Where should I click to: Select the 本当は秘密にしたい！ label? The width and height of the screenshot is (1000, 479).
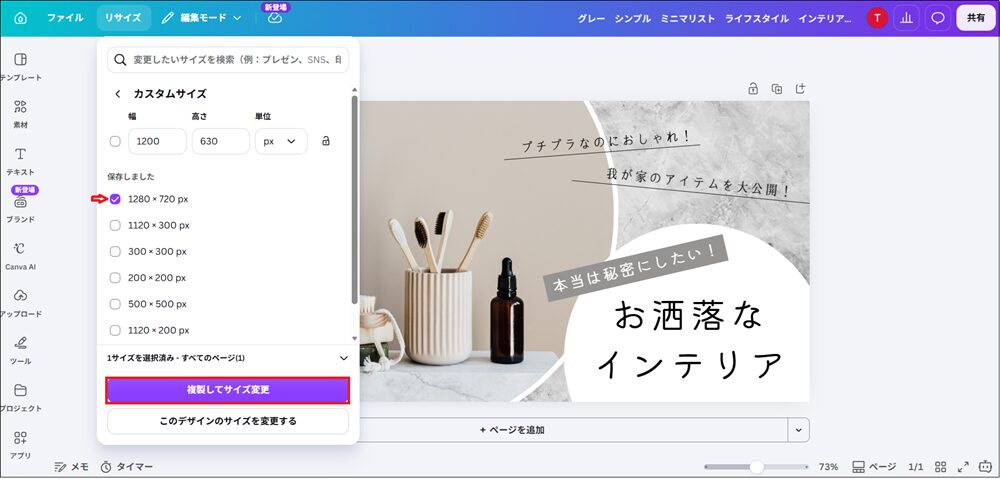[x=635, y=268]
